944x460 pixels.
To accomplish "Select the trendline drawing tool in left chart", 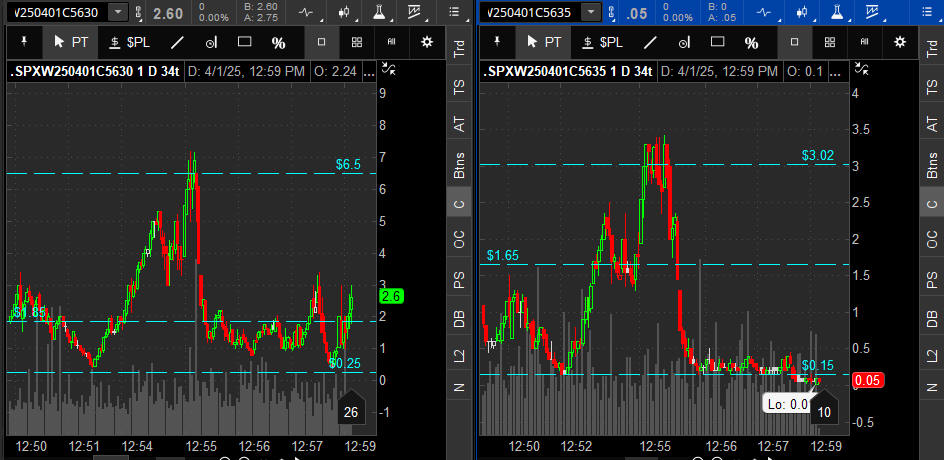I will 178,43.
